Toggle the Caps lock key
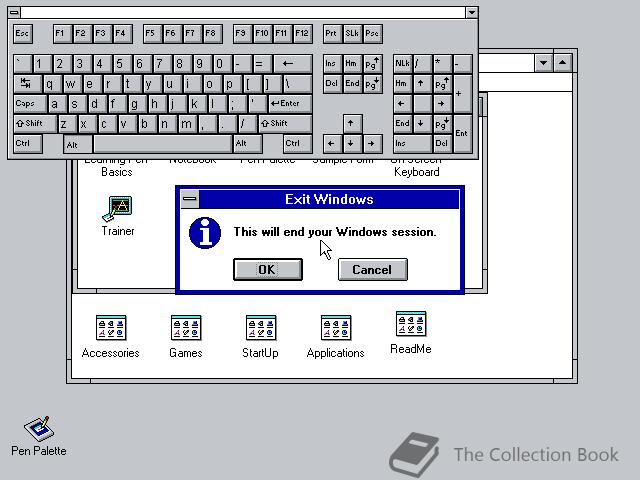 pyautogui.click(x=30, y=104)
